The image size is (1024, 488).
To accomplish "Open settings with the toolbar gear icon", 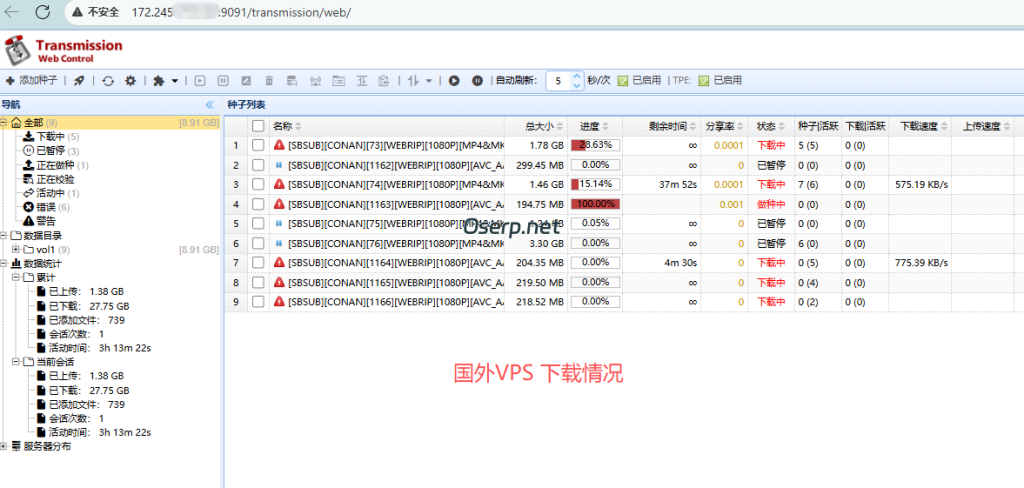I will [131, 80].
